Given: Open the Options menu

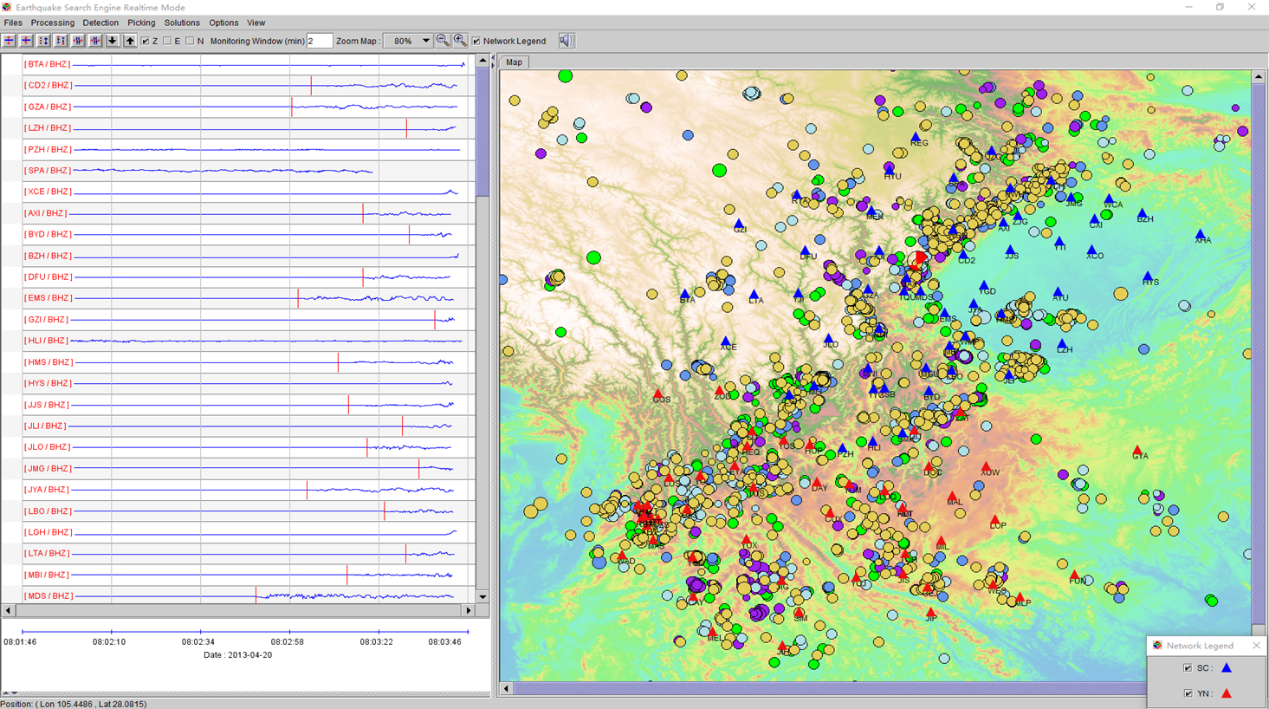Looking at the screenshot, I should point(223,22).
